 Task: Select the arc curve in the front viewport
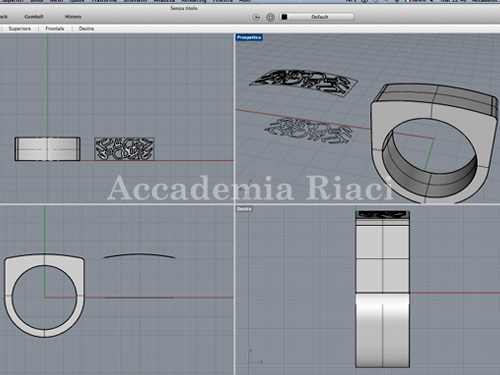click(139, 256)
